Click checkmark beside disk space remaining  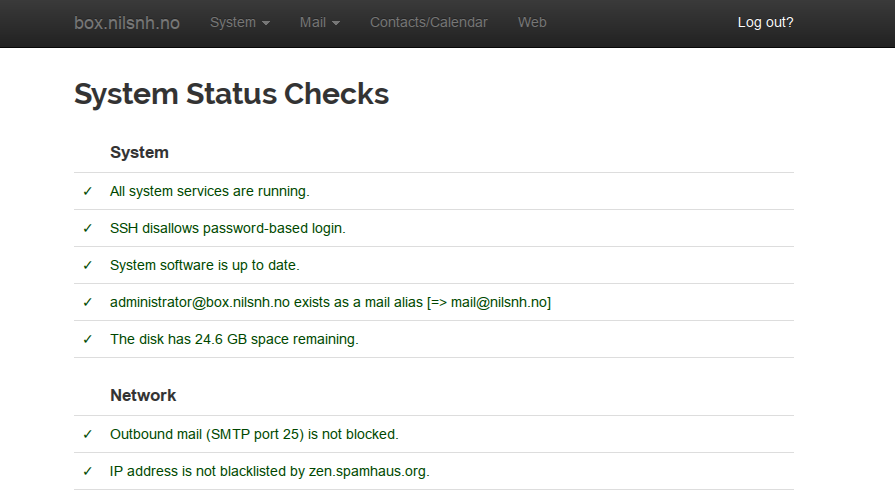pyautogui.click(x=87, y=340)
